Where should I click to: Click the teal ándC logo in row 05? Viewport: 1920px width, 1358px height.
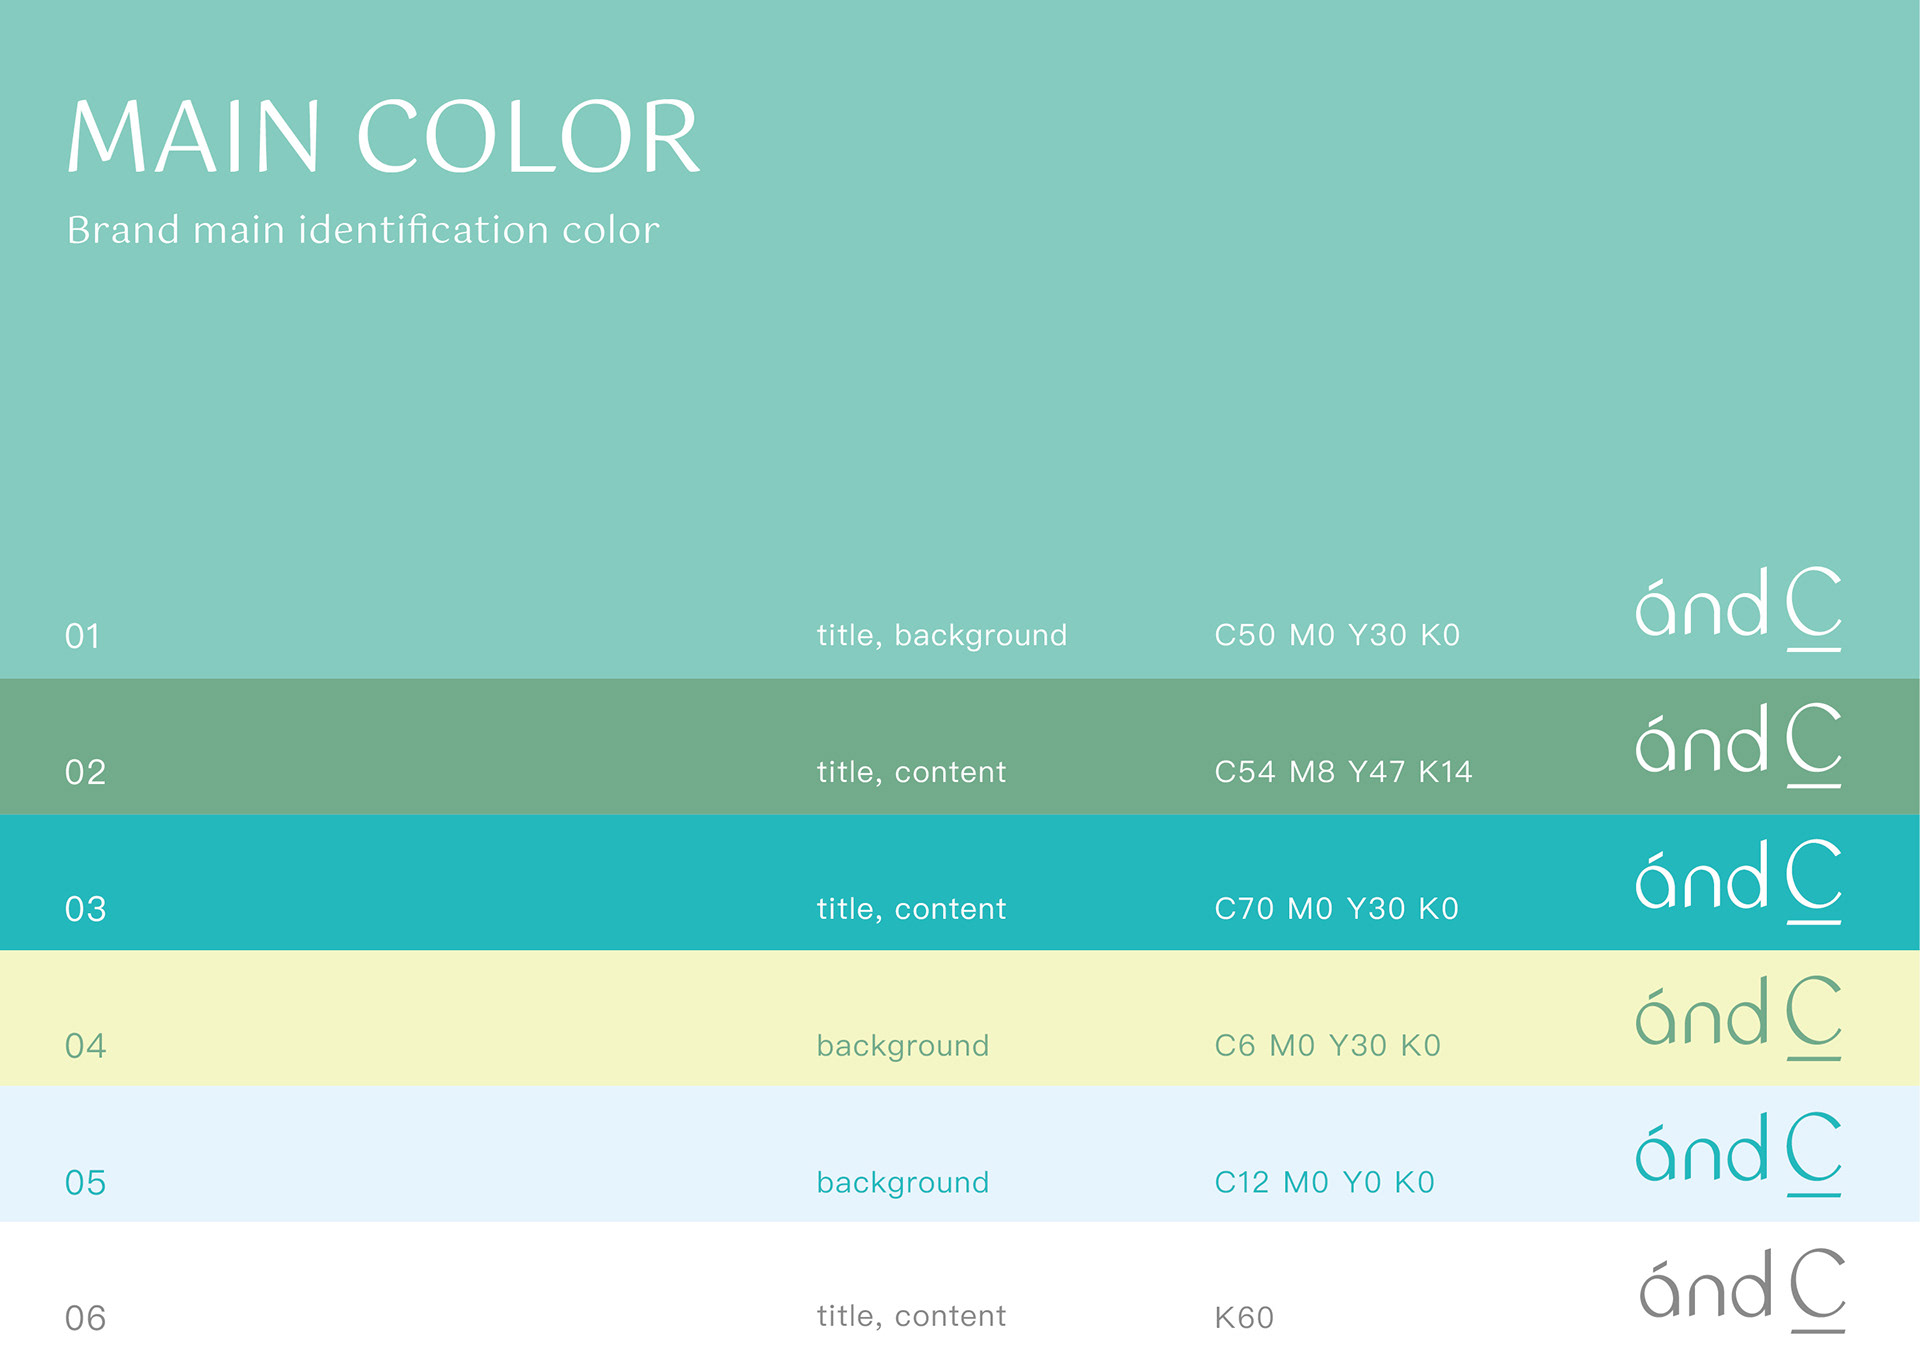pos(1739,1155)
